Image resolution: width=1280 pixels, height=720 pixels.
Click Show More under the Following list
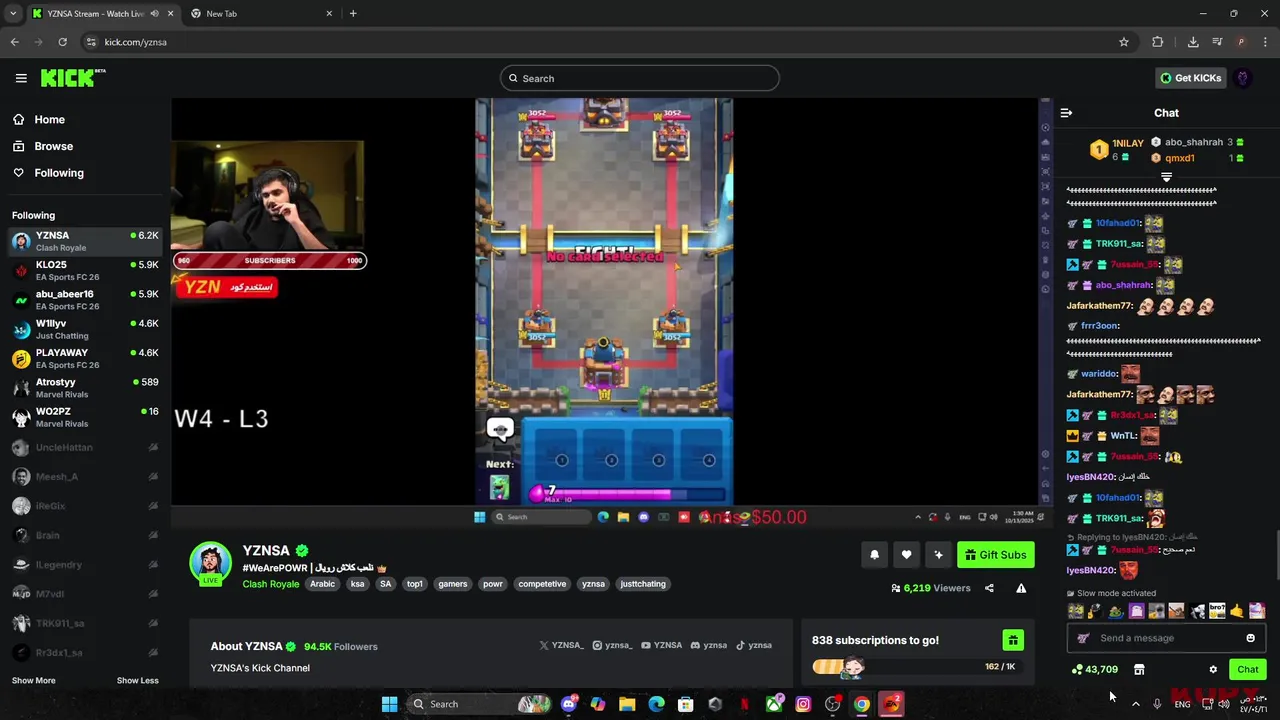click(33, 681)
